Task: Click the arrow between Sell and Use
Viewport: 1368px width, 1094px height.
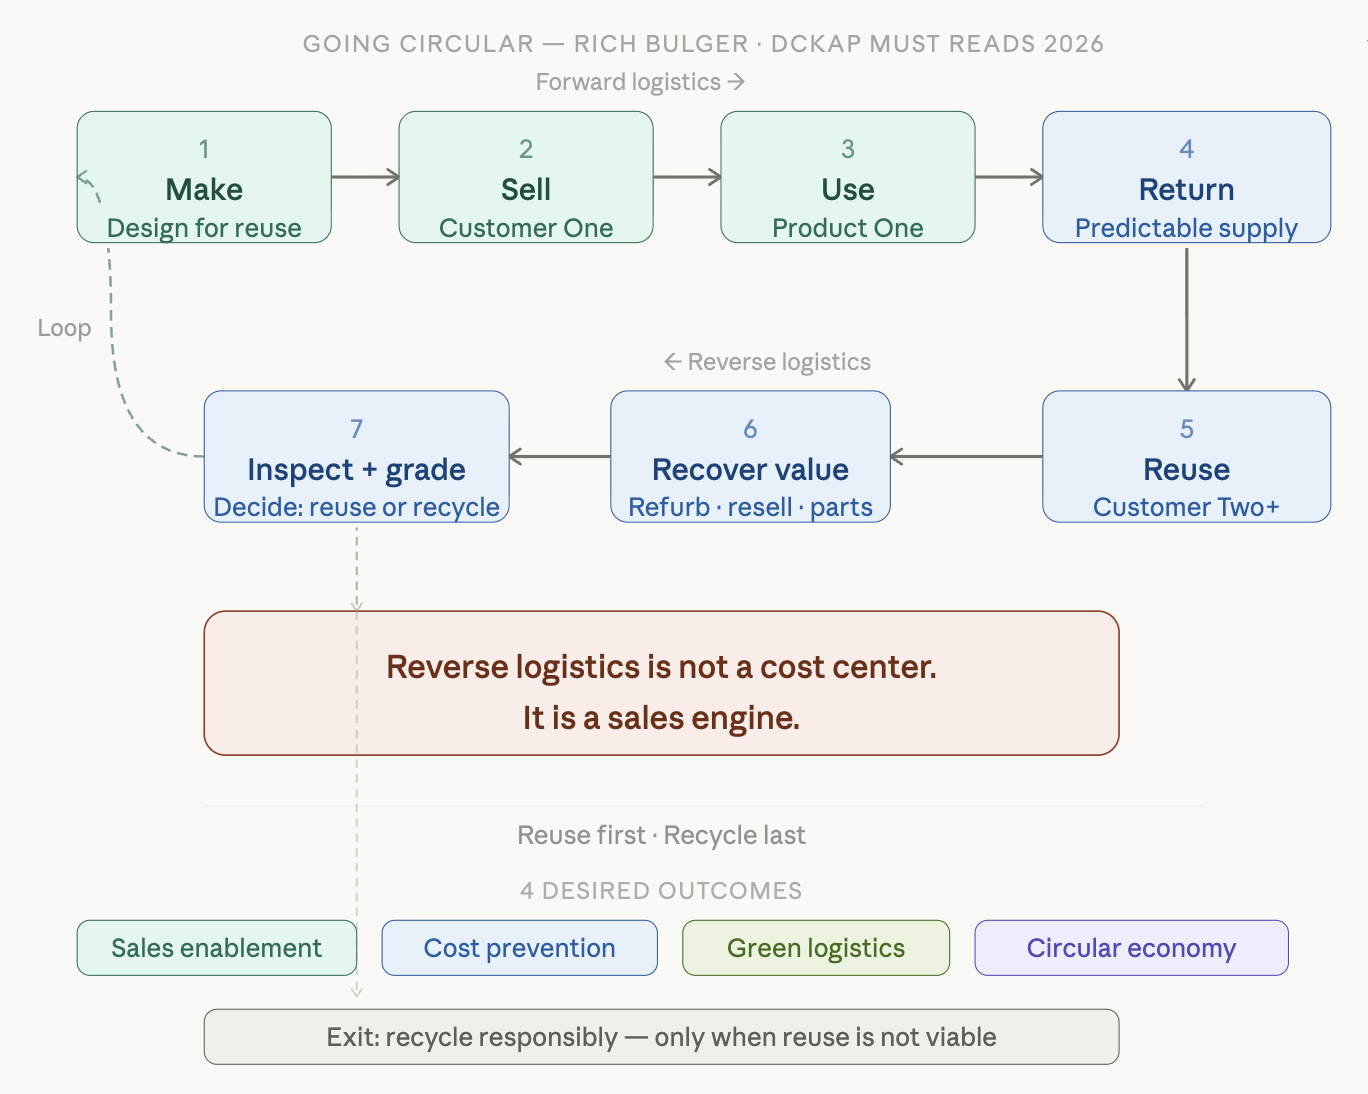Action: click(686, 177)
